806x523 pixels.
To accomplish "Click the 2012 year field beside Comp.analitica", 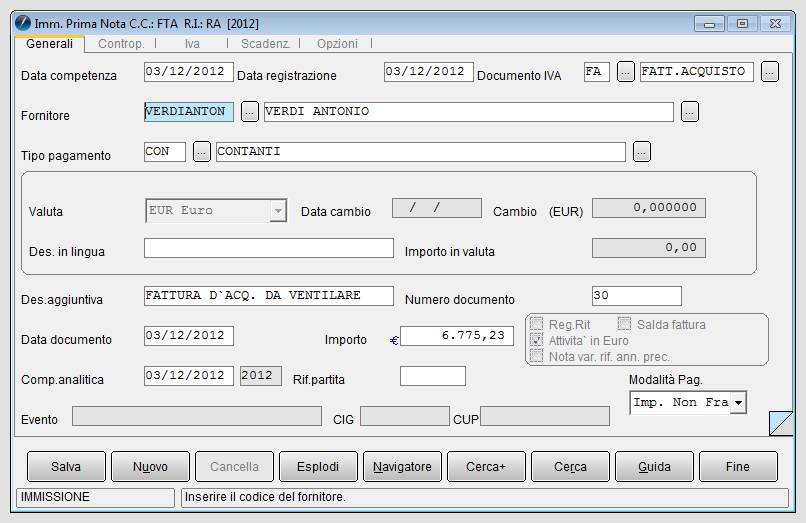I will 261,376.
